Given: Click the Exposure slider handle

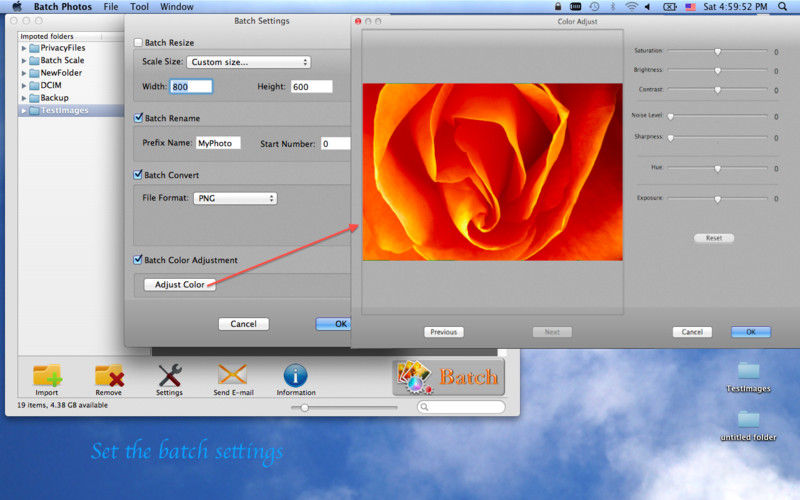Looking at the screenshot, I should [x=717, y=199].
